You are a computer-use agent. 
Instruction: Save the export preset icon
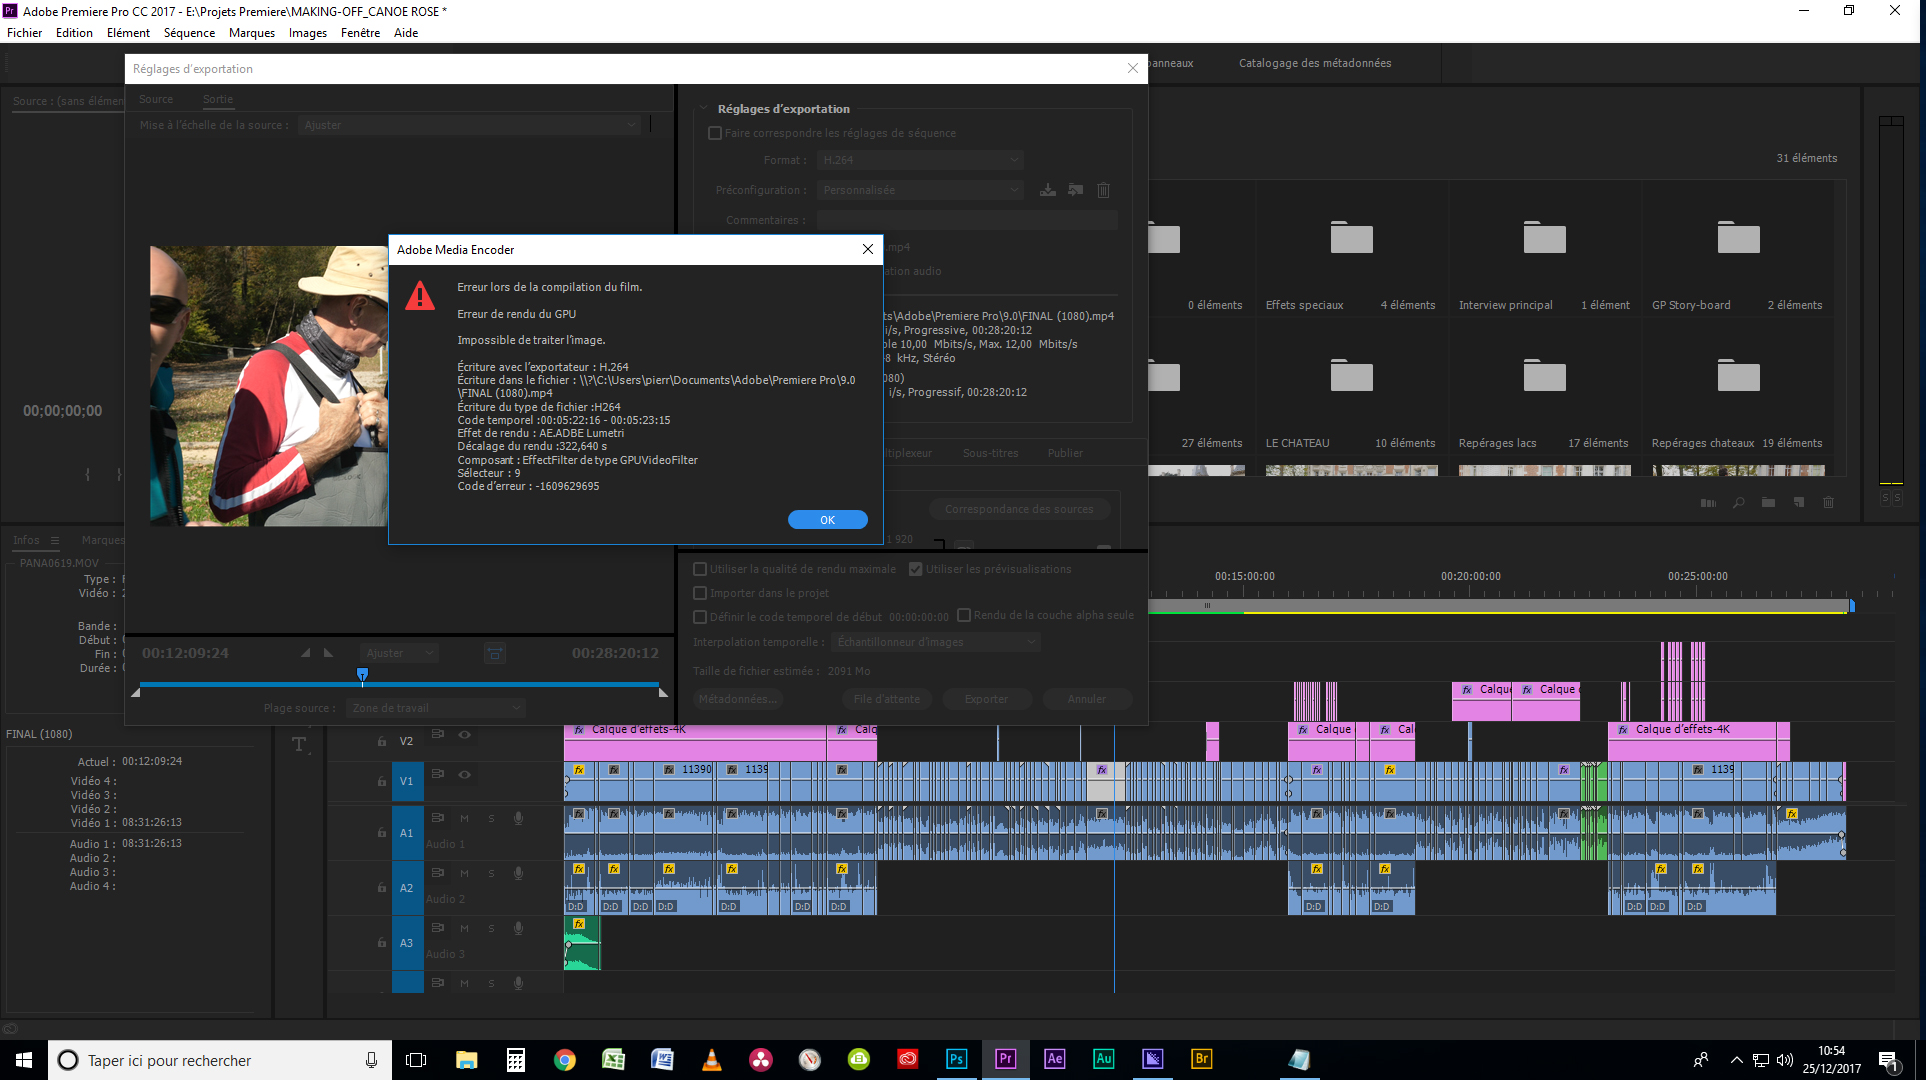(x=1048, y=190)
